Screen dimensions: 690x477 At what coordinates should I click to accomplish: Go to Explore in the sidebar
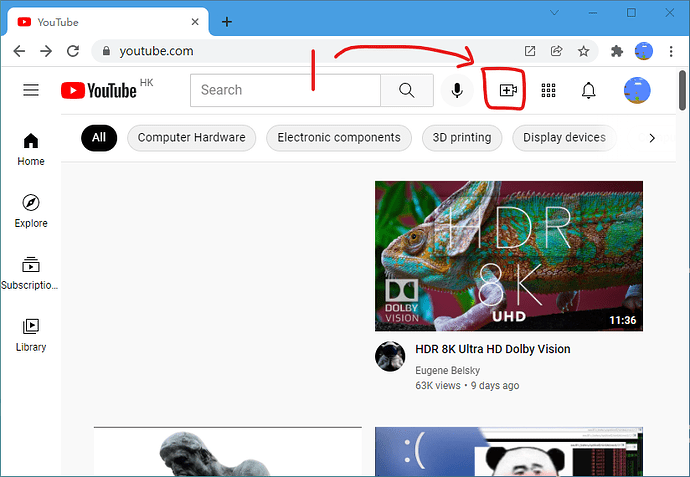click(x=31, y=211)
